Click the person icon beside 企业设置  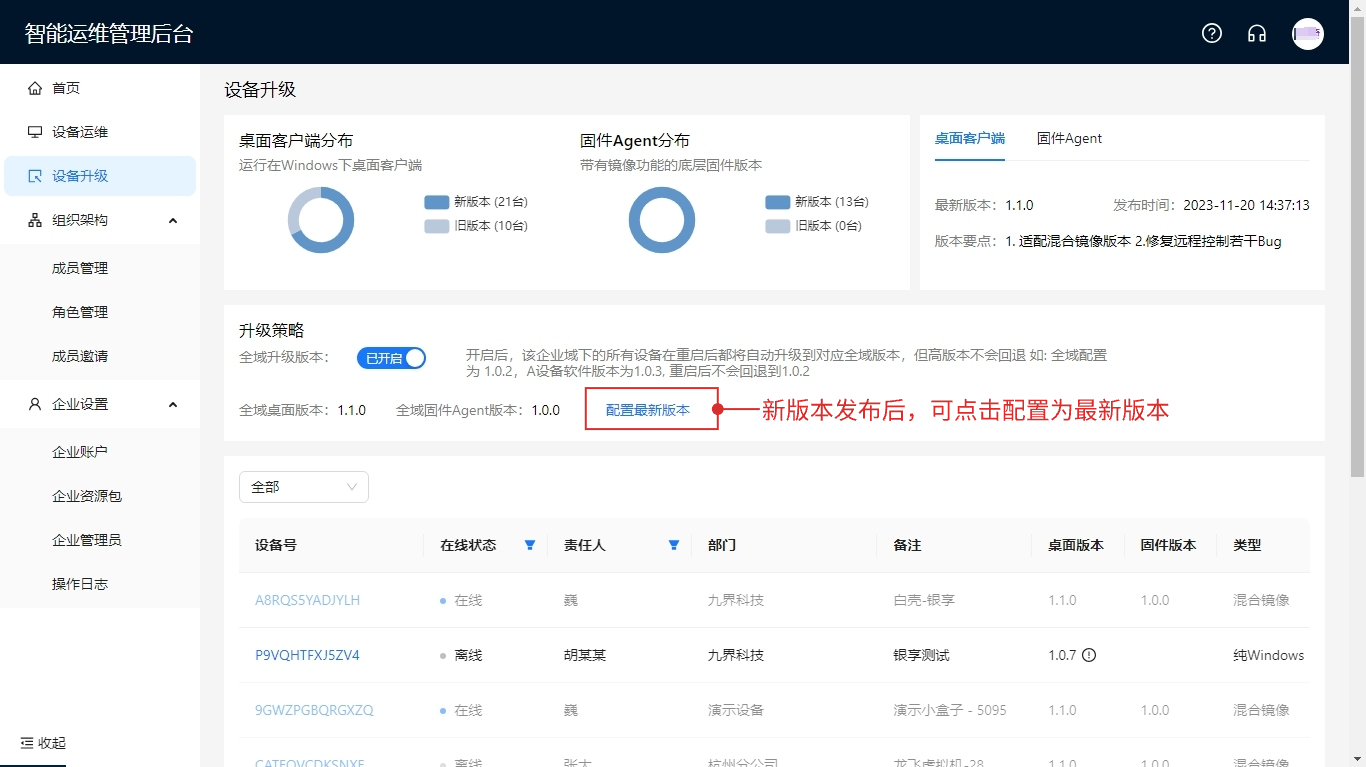35,404
